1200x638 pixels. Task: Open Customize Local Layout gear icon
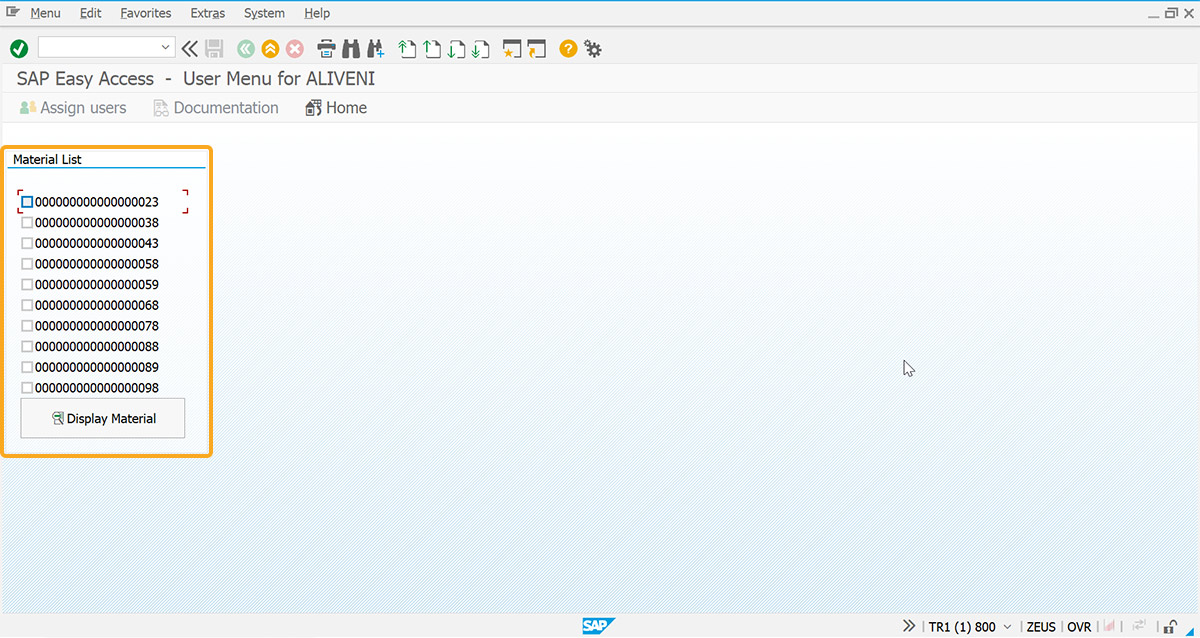[x=593, y=48]
